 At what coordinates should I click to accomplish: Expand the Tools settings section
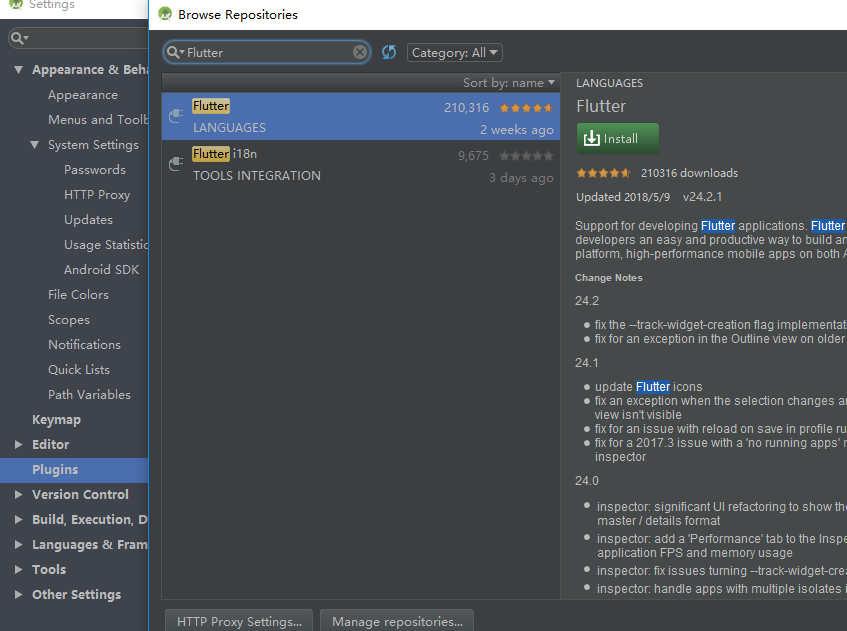[18, 569]
